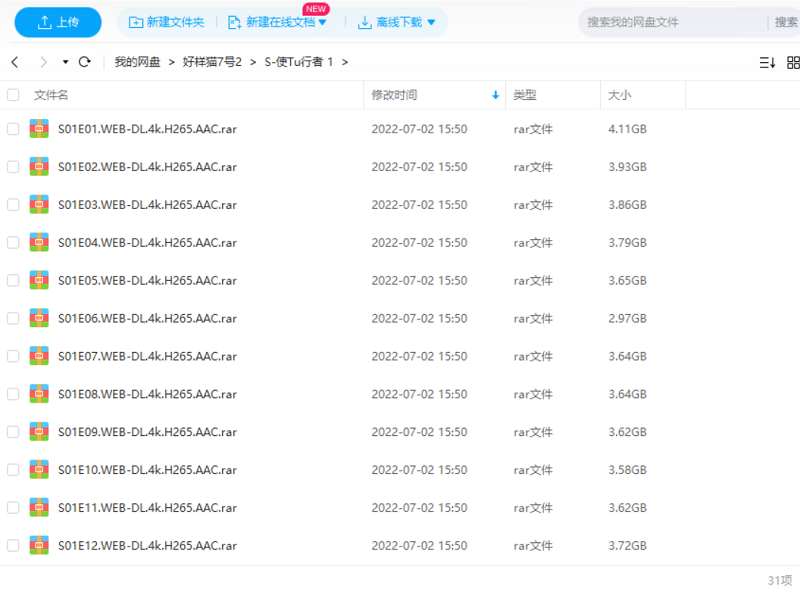Click the back navigation arrow
800x592 pixels.
[15, 62]
